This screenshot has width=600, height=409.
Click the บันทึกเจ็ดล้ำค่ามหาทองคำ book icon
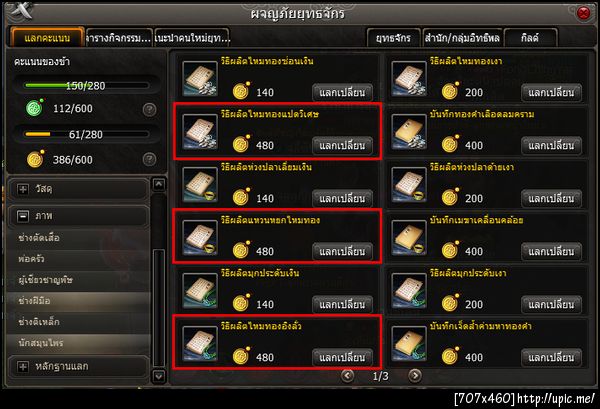tap(409, 344)
